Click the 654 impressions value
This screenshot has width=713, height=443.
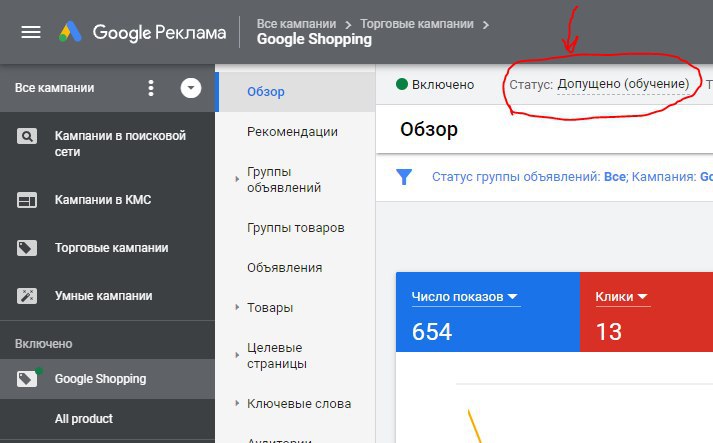(x=432, y=332)
